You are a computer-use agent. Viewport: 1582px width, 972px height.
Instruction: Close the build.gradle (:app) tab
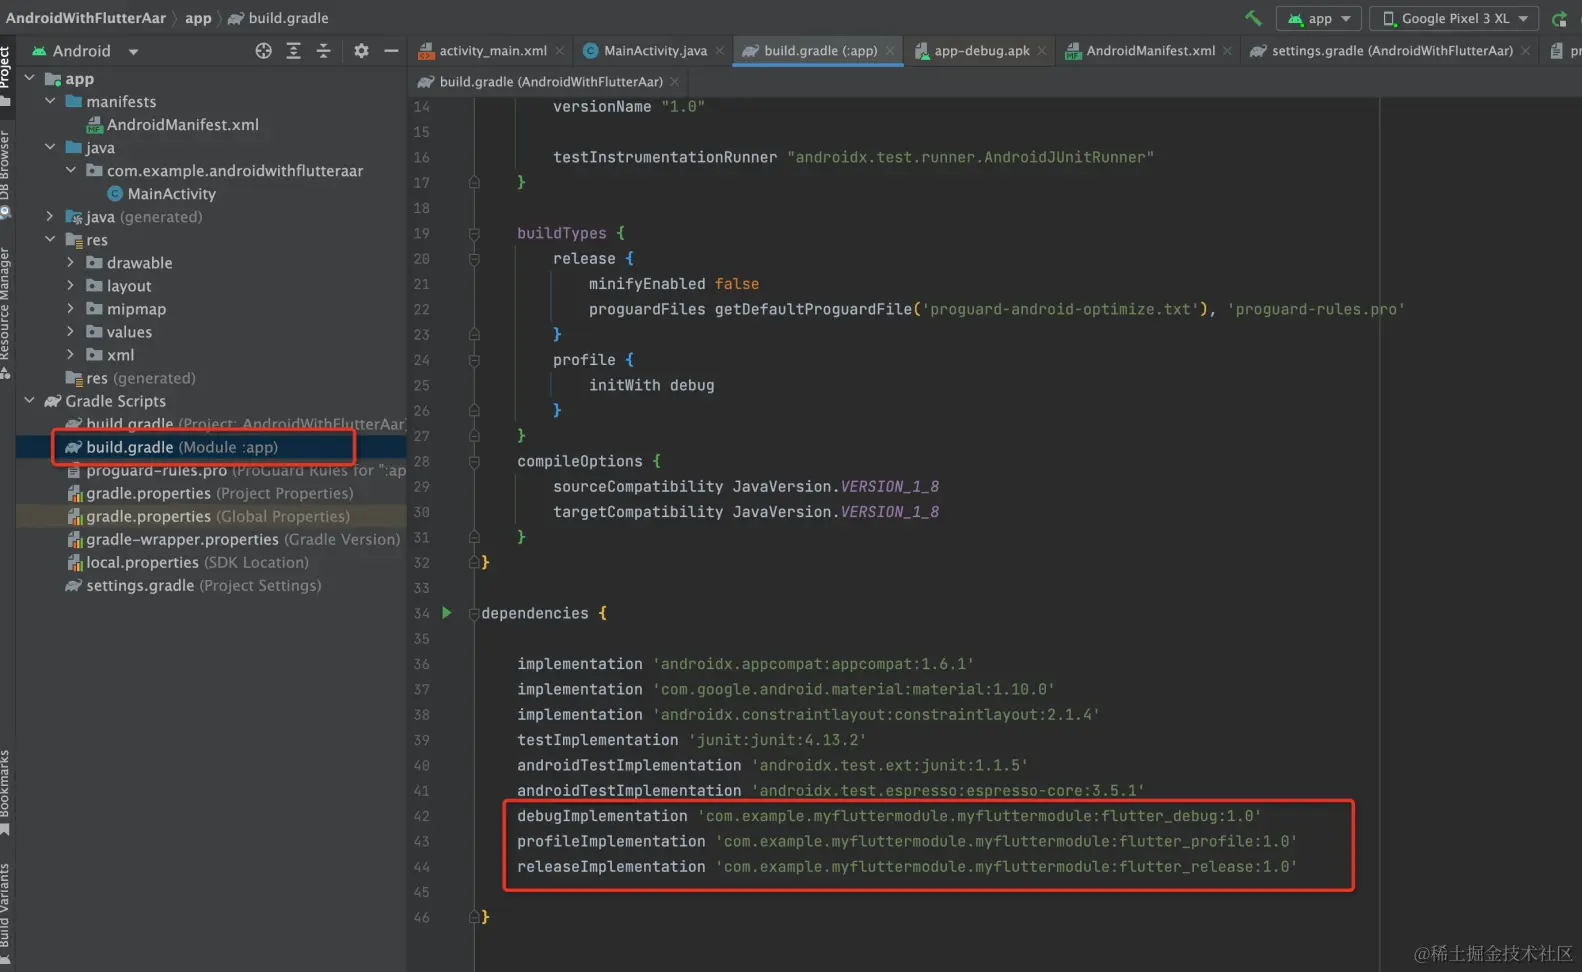[890, 51]
